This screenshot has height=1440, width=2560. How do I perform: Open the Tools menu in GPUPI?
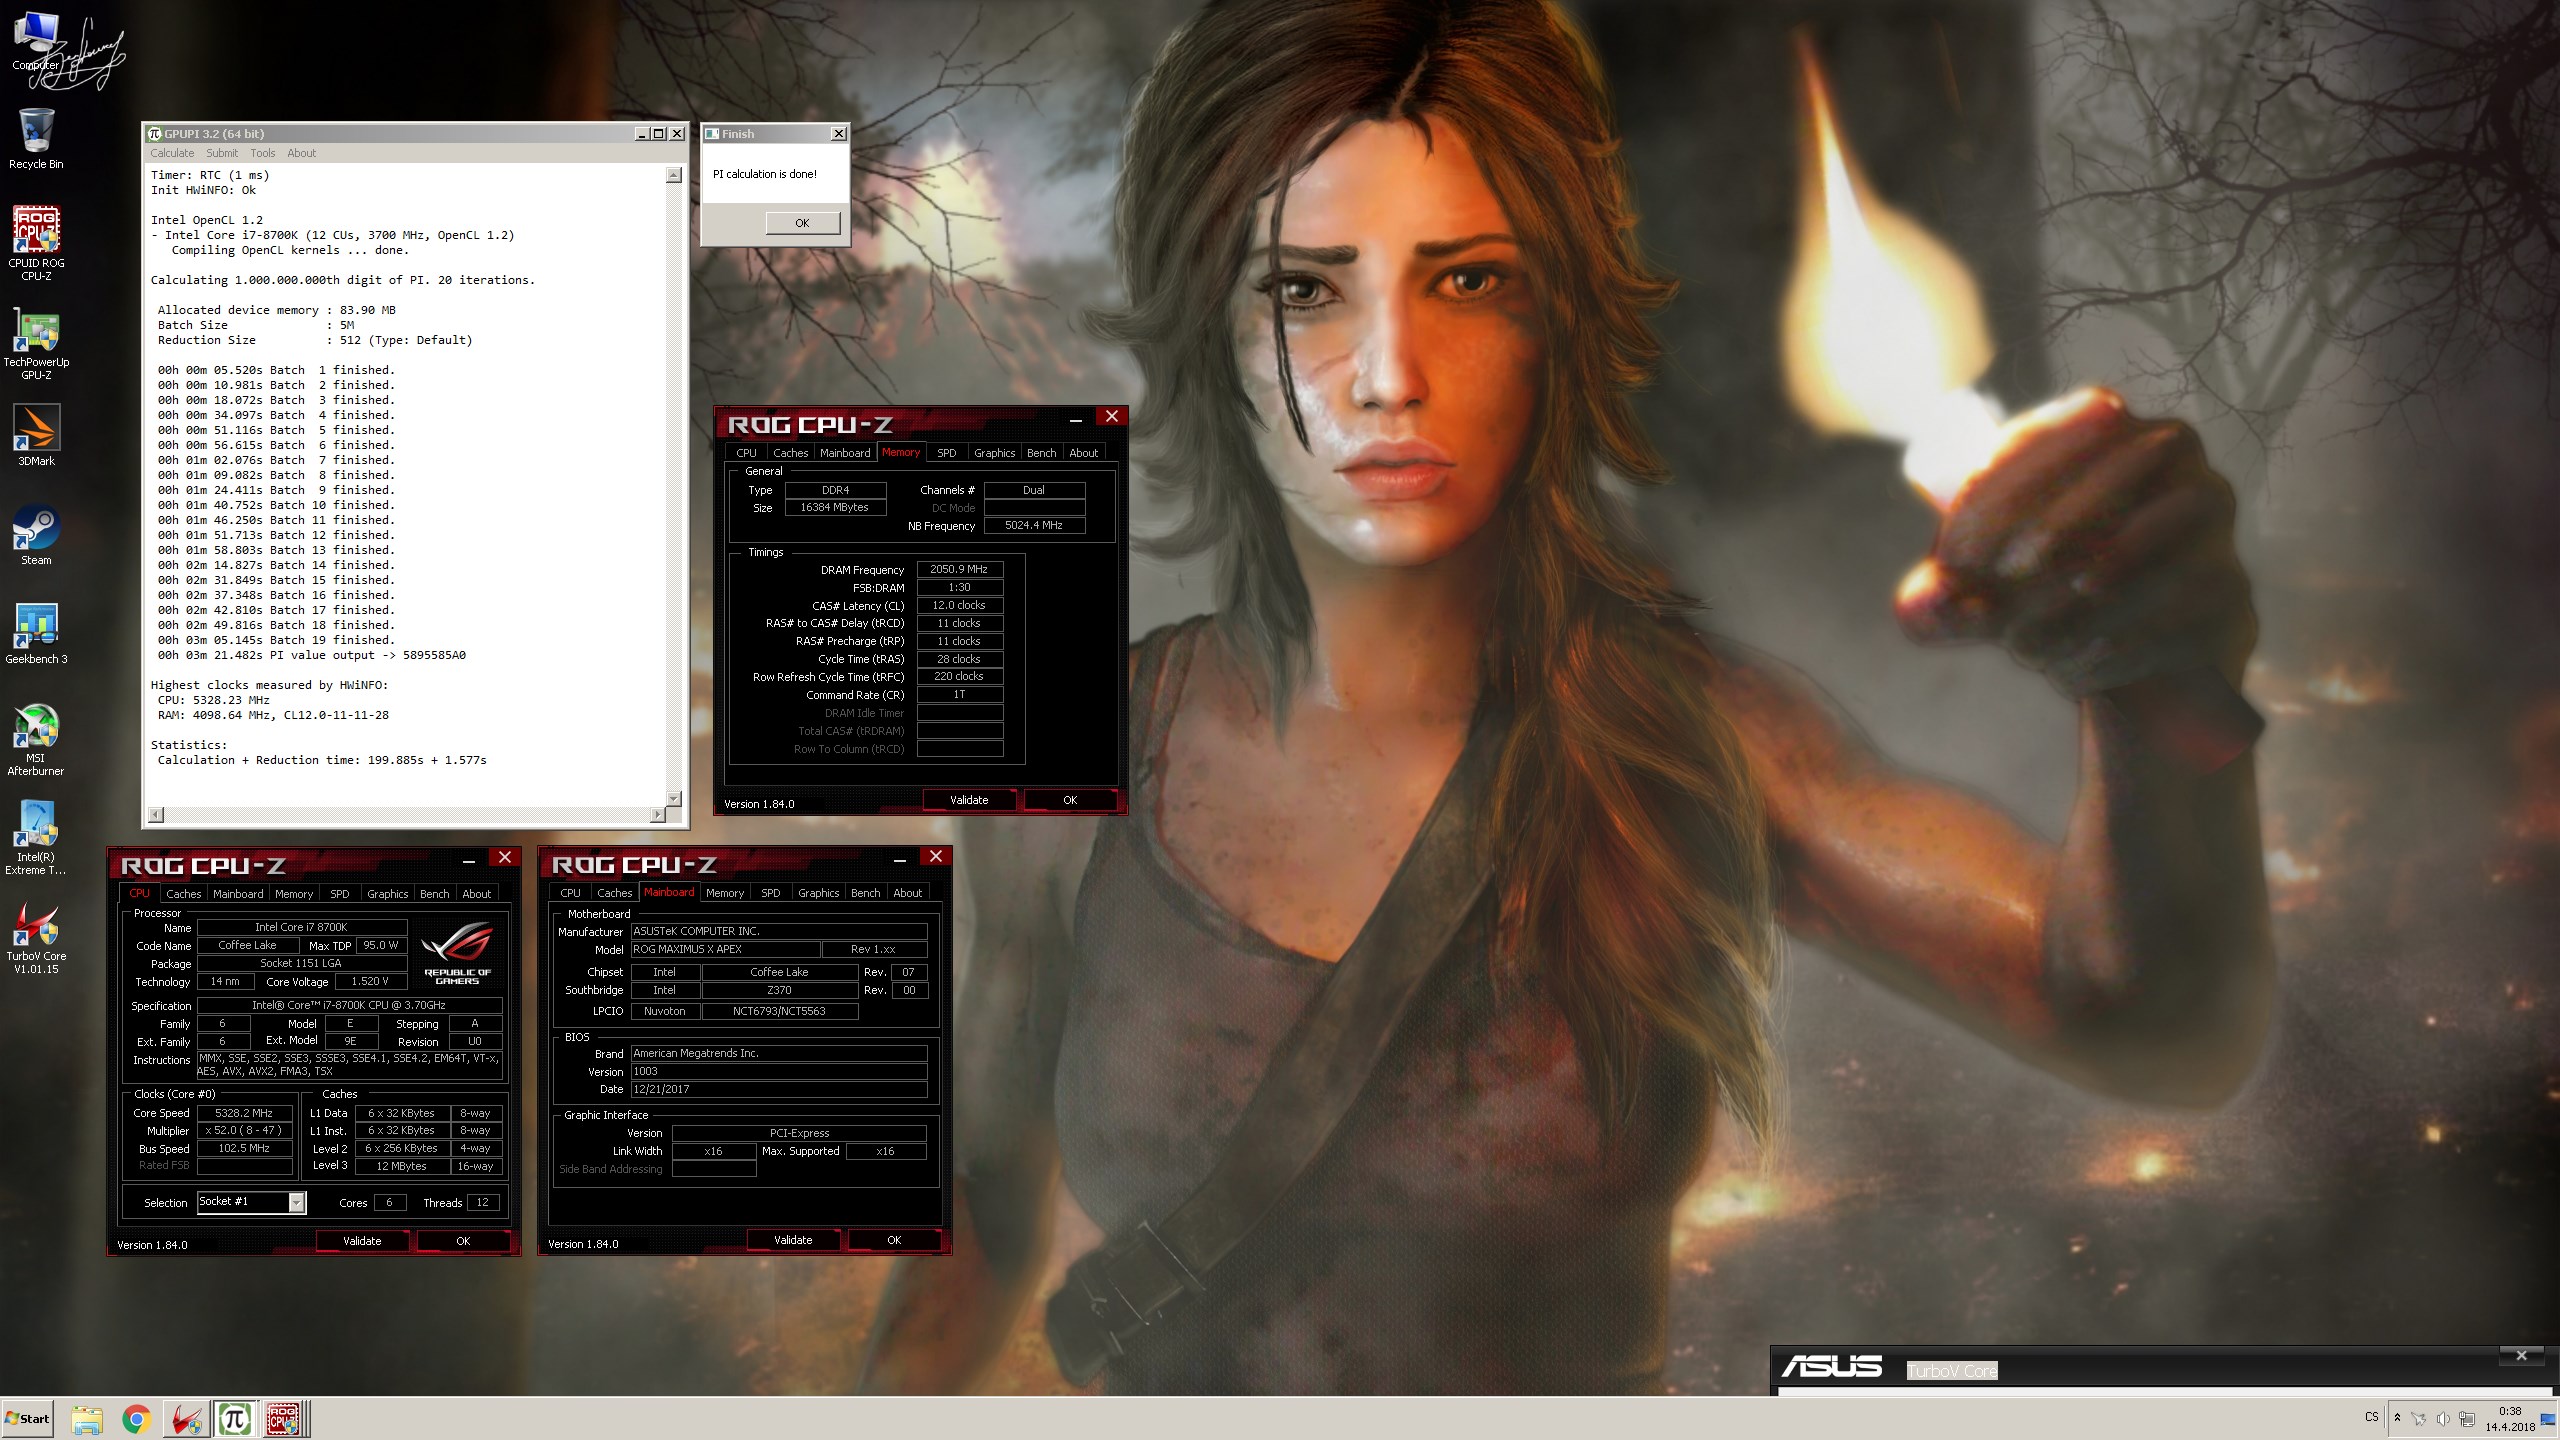coord(263,153)
